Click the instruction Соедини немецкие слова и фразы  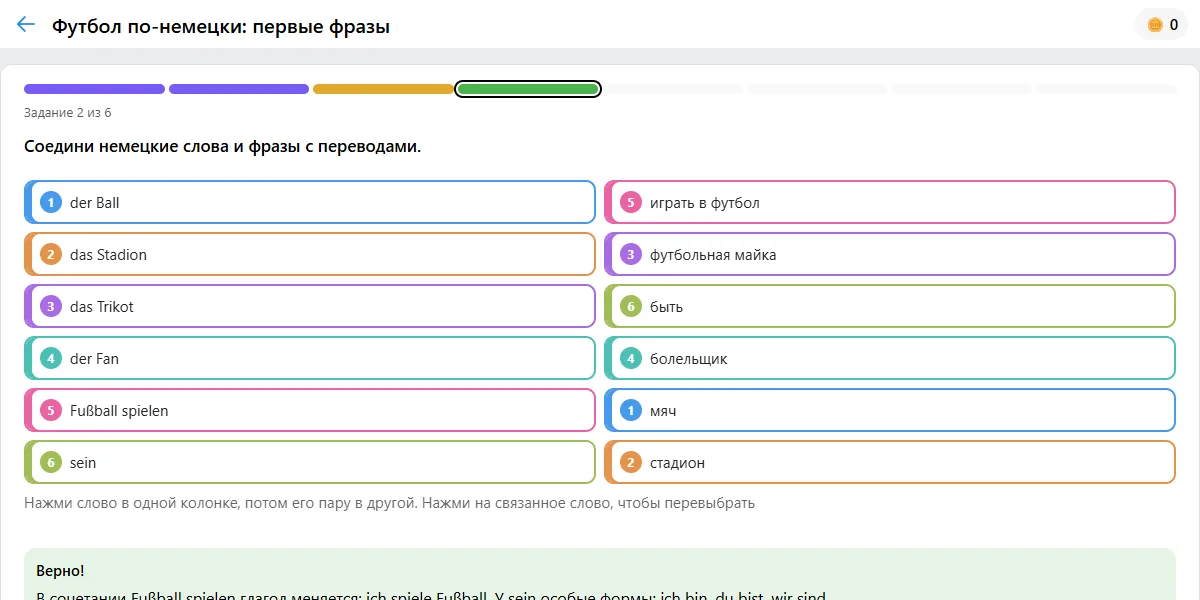(x=223, y=147)
